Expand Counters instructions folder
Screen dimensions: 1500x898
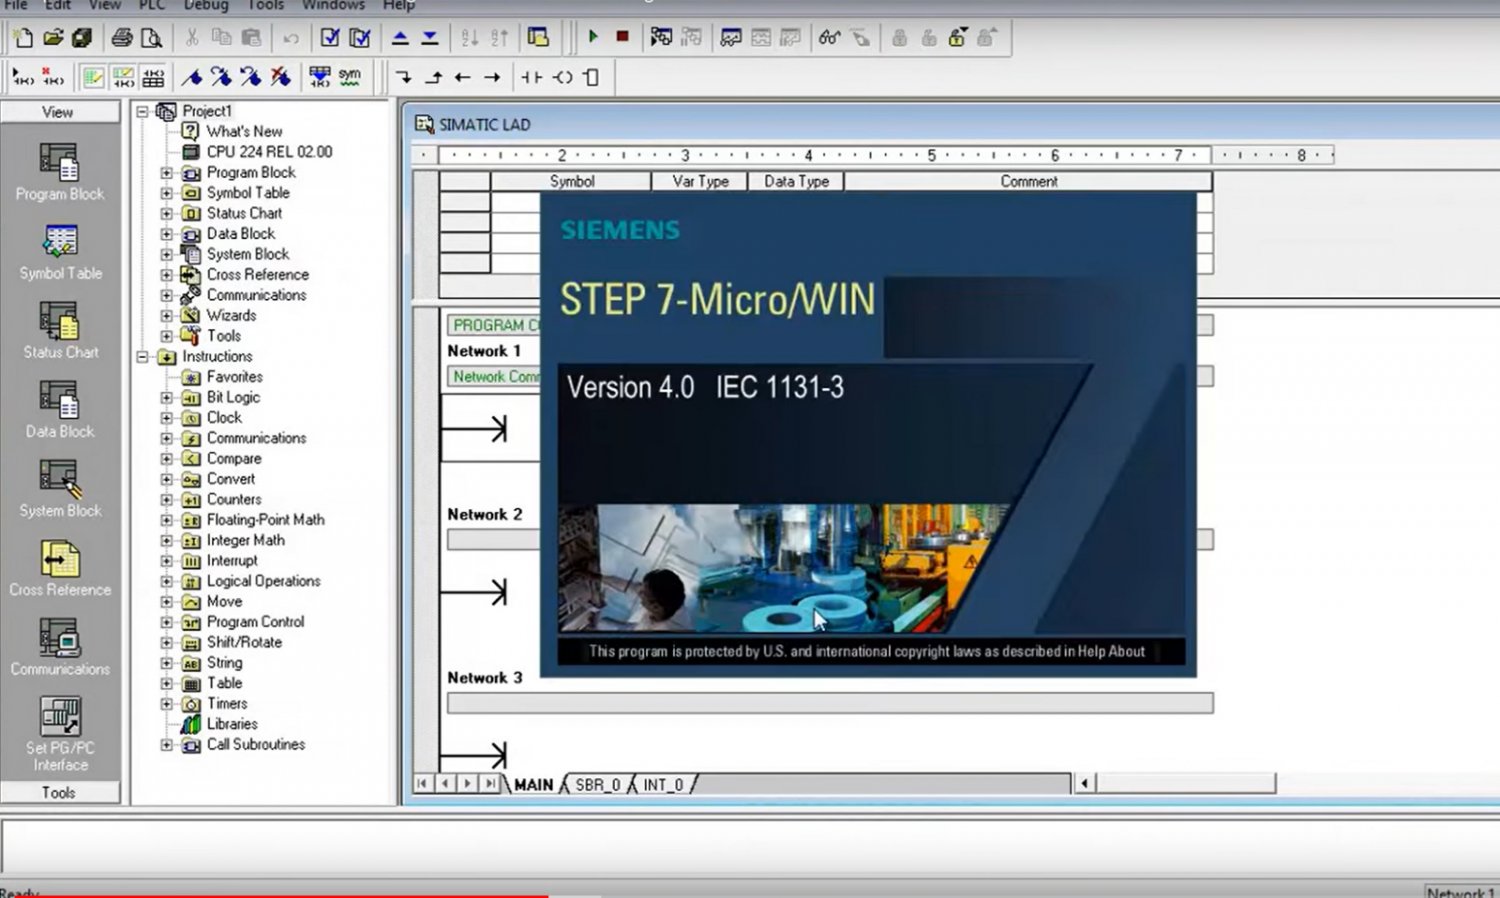point(167,499)
